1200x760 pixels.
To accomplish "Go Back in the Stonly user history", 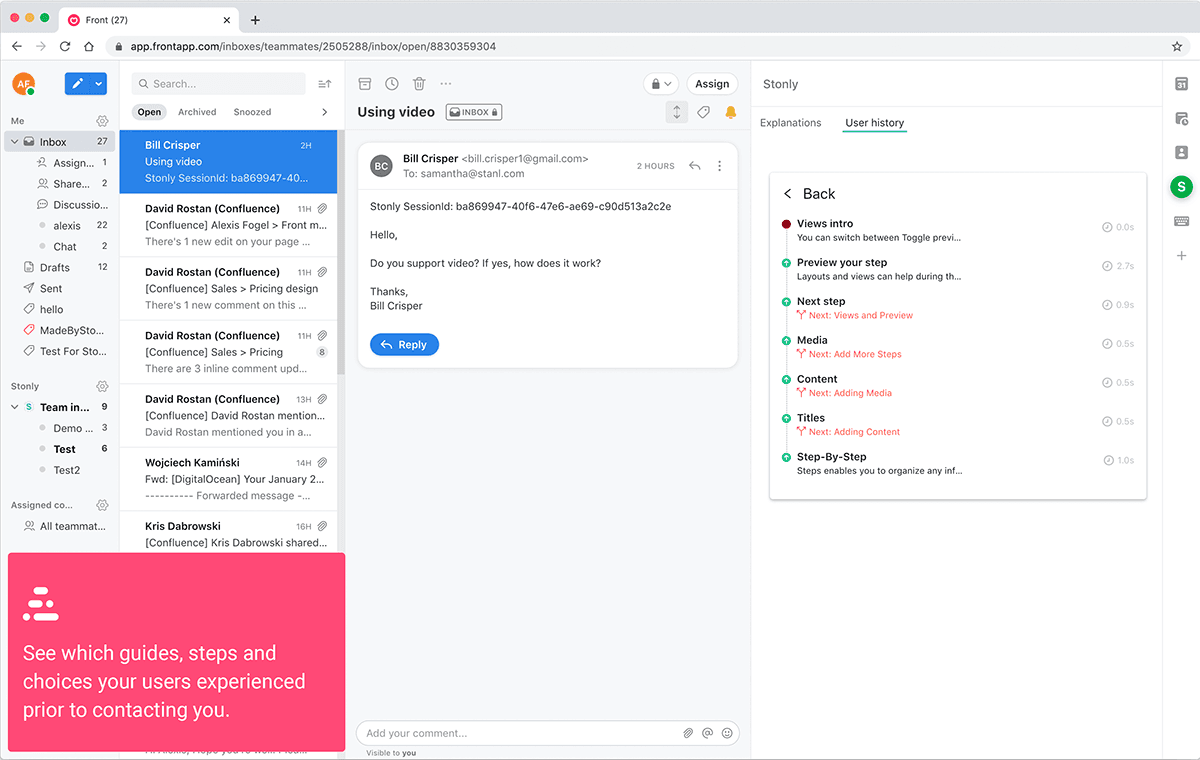I will 809,194.
